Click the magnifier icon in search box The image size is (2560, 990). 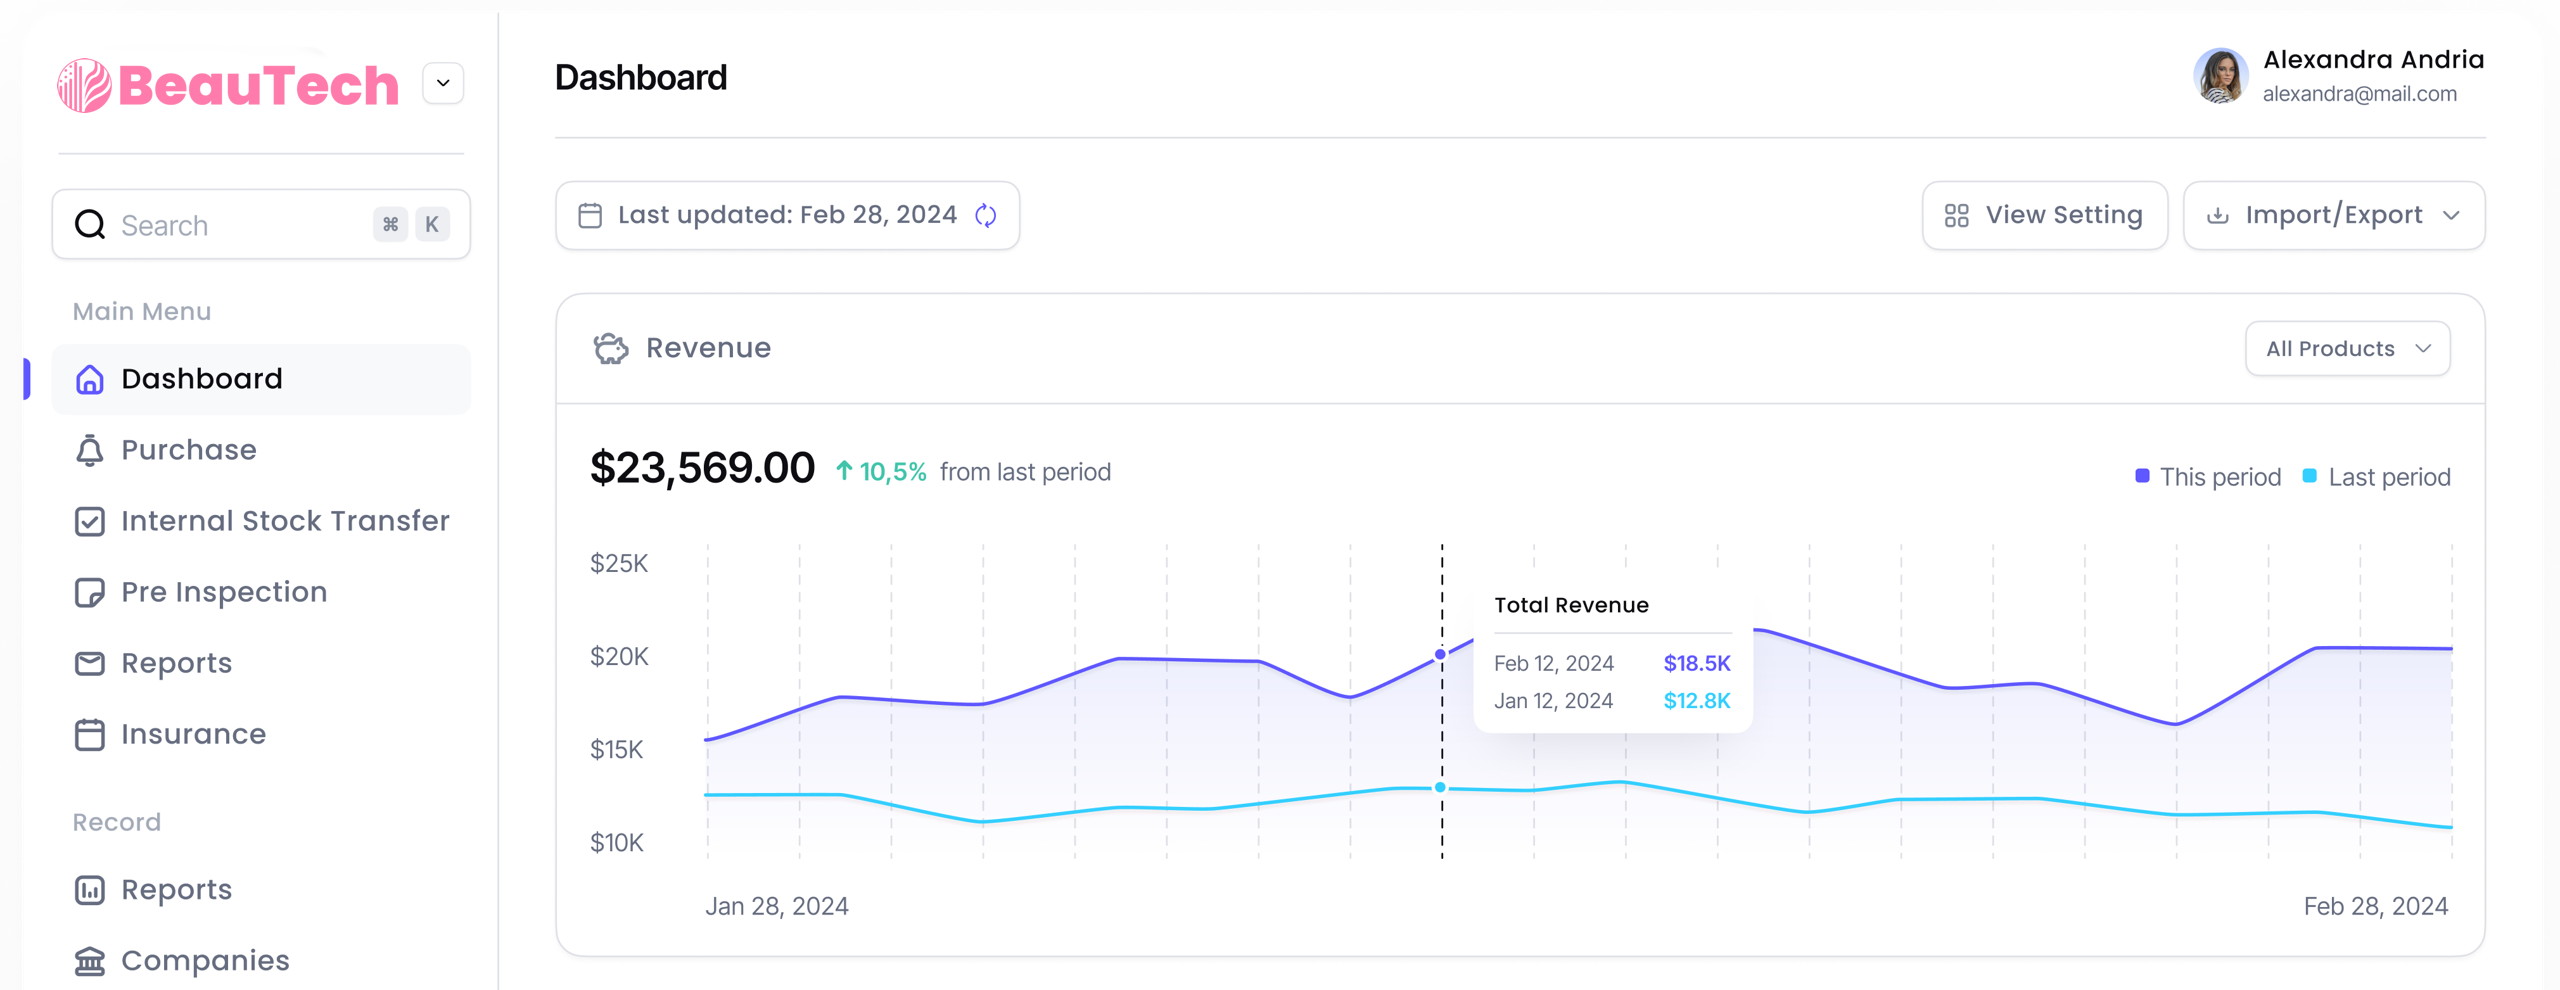pyautogui.click(x=90, y=225)
